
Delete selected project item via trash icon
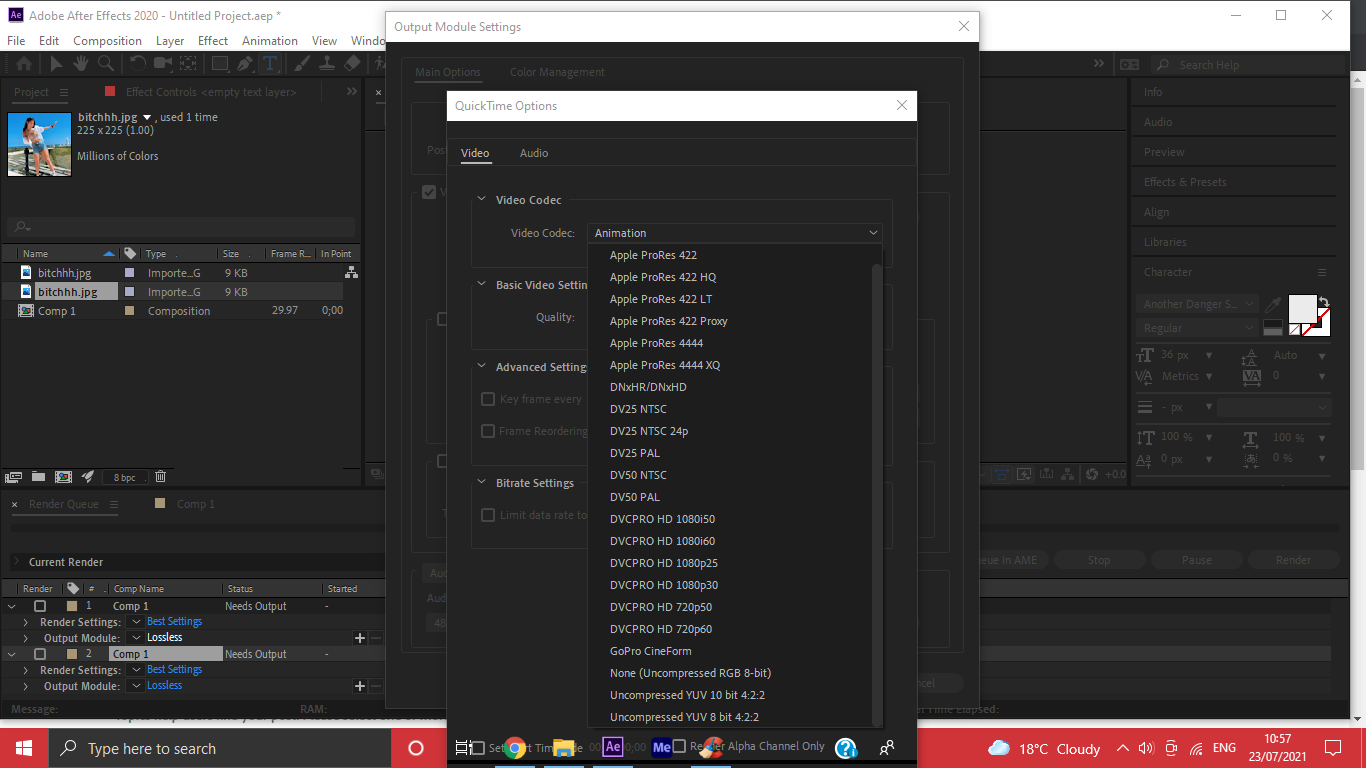[160, 477]
